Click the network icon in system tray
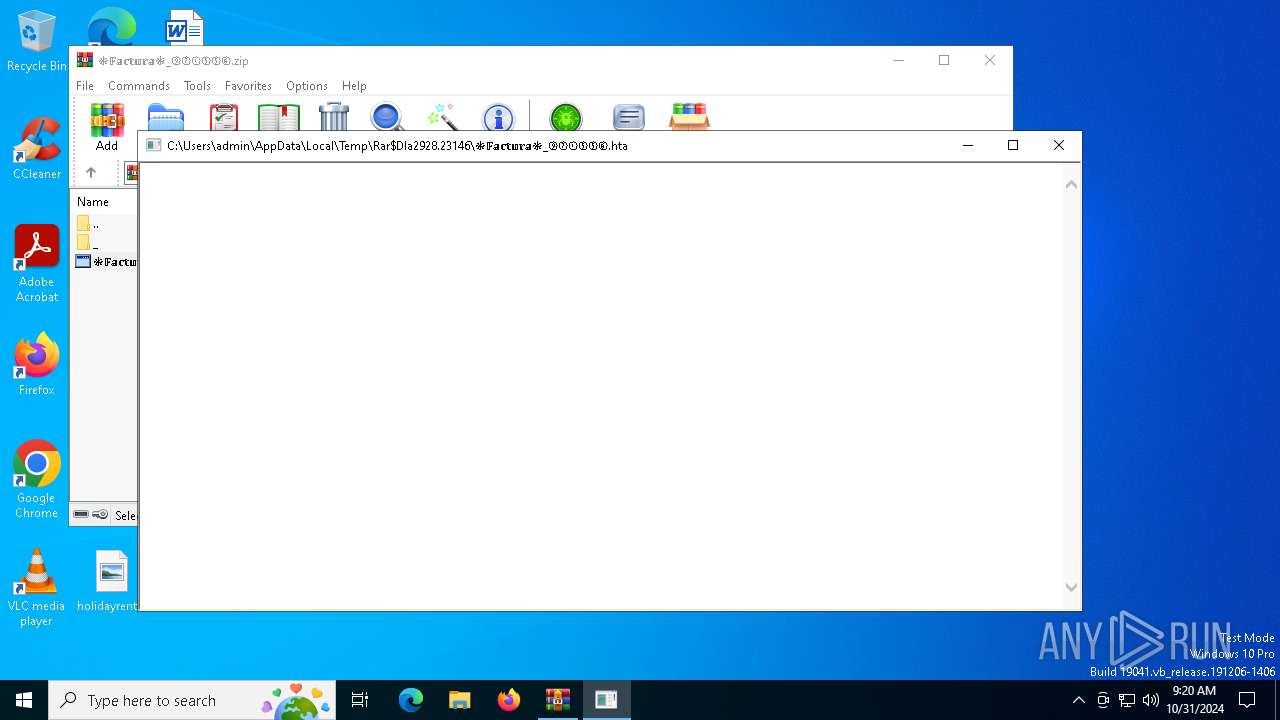The height and width of the screenshot is (720, 1280). (1127, 700)
